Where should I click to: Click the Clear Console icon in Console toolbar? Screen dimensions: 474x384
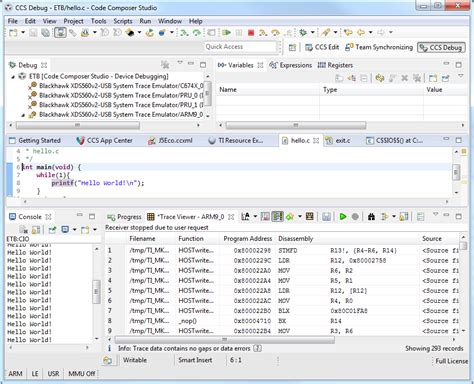coord(24,230)
